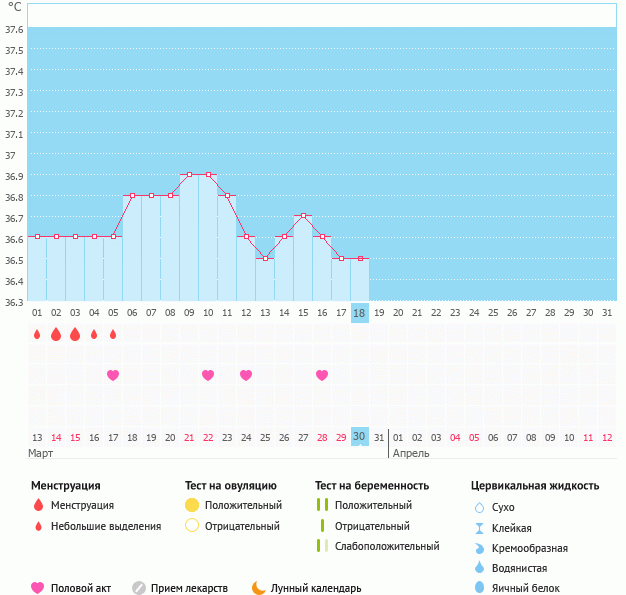Click the pink heart under cycle day 16

click(x=322, y=375)
